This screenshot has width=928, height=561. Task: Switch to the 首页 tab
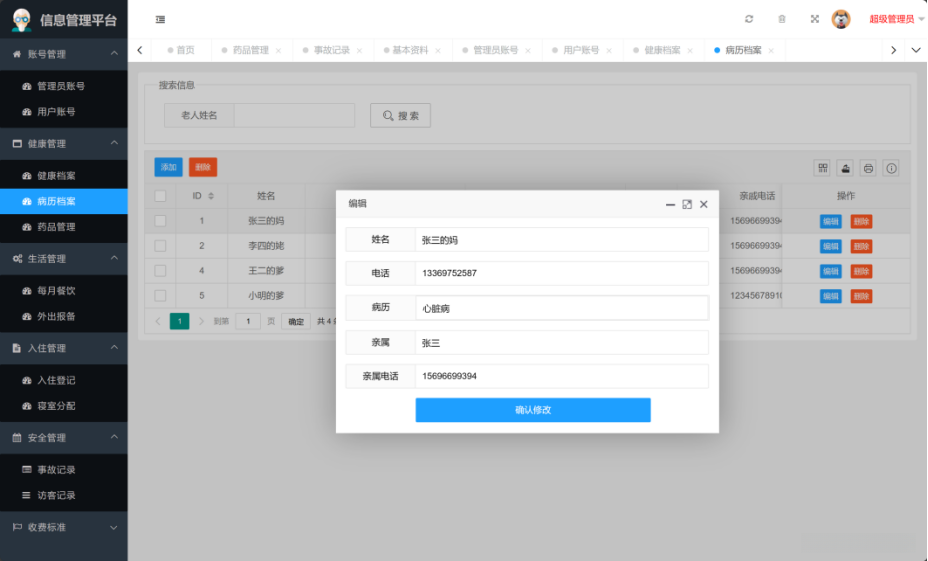pyautogui.click(x=181, y=50)
